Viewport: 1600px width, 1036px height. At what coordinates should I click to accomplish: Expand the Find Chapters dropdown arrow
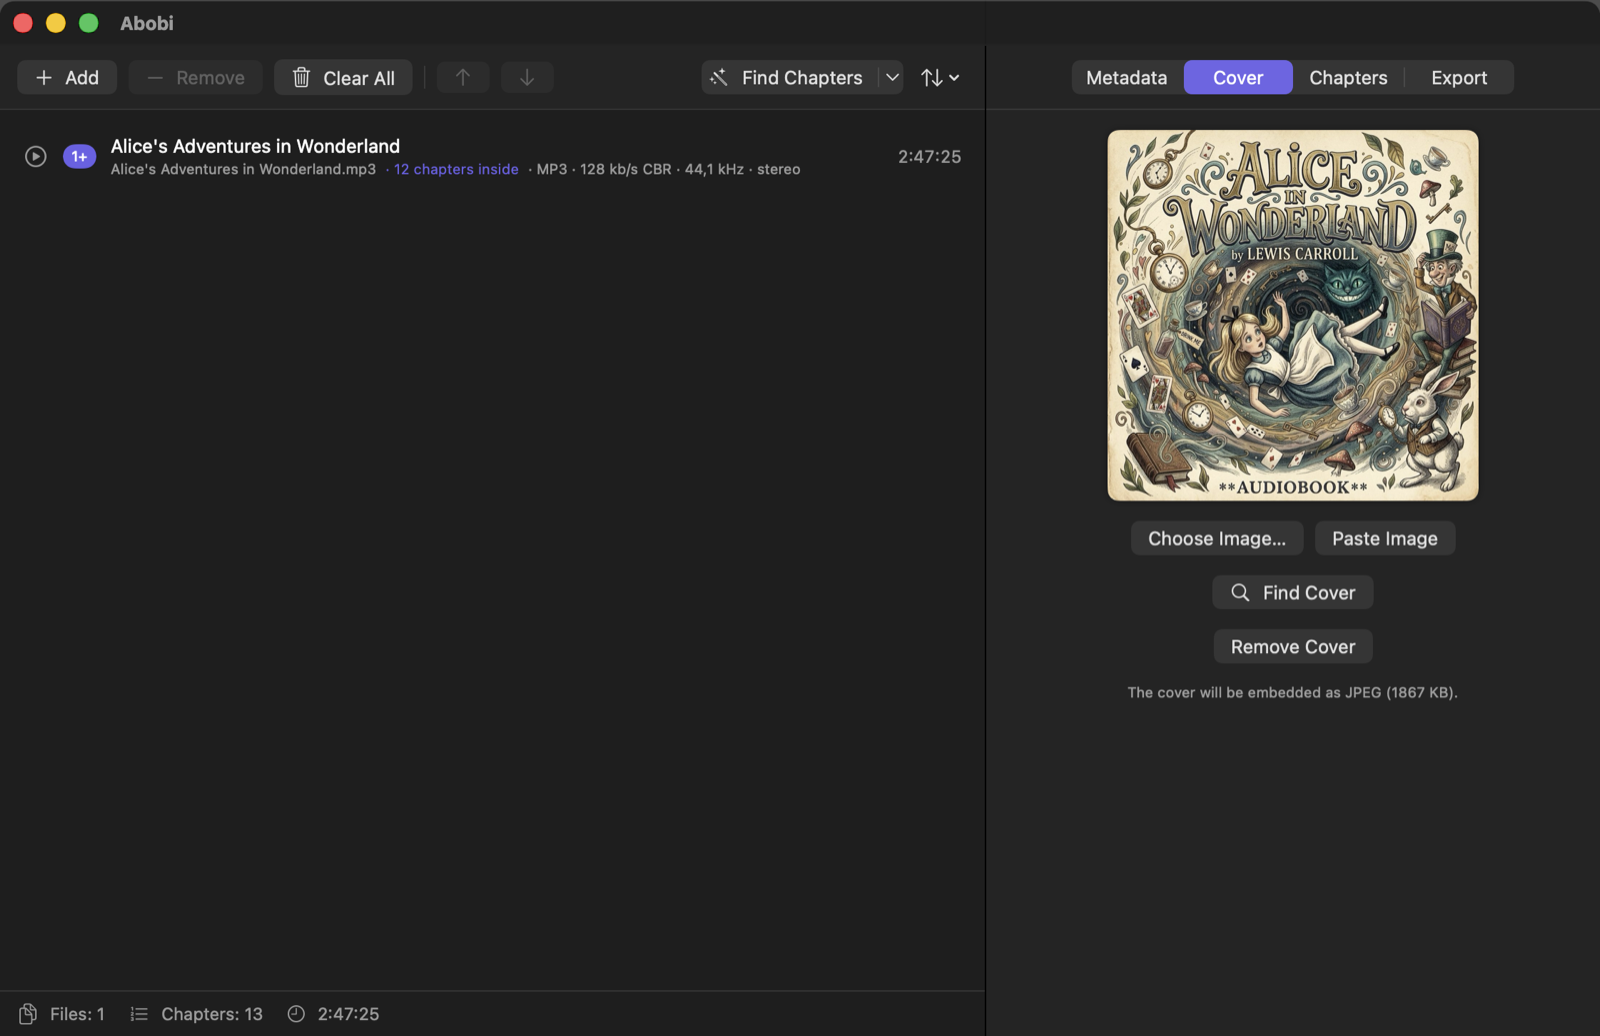click(892, 78)
